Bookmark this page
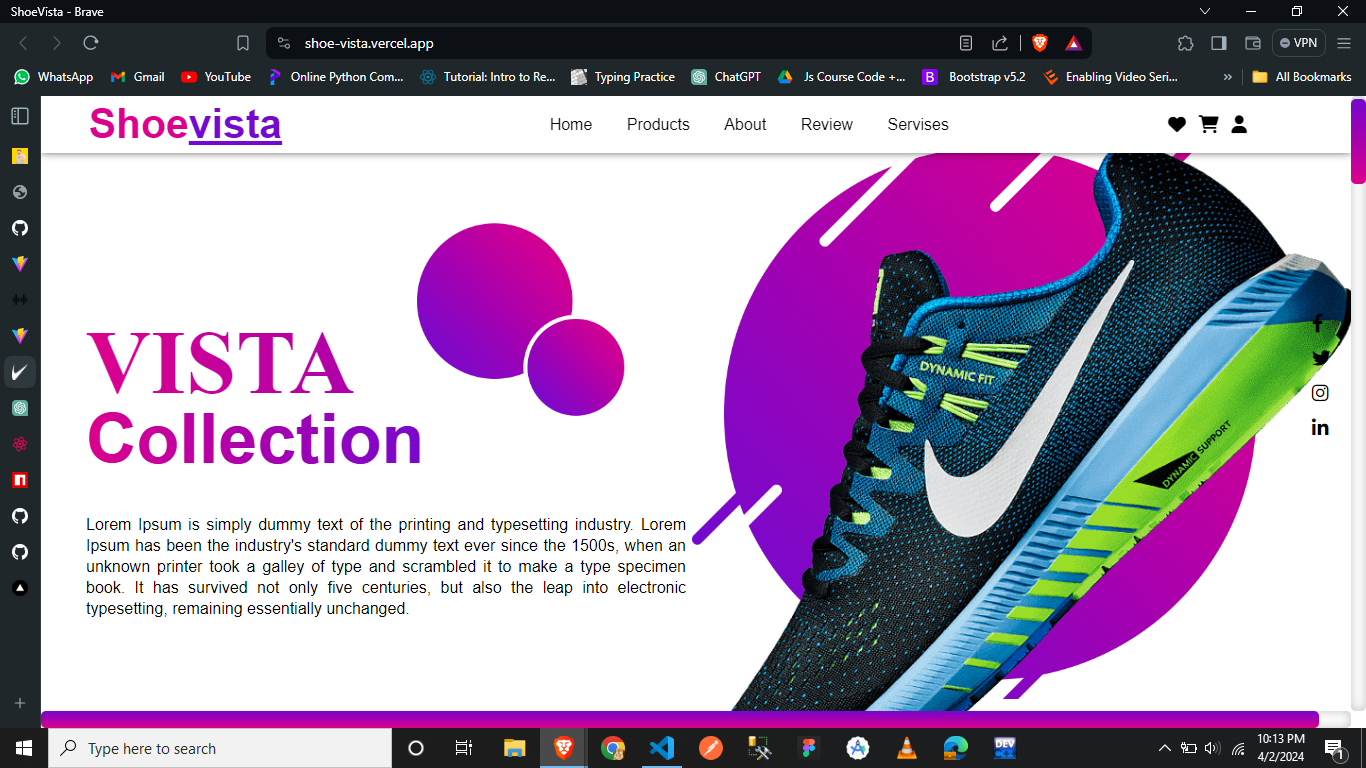Image resolution: width=1366 pixels, height=768 pixels. (x=243, y=43)
